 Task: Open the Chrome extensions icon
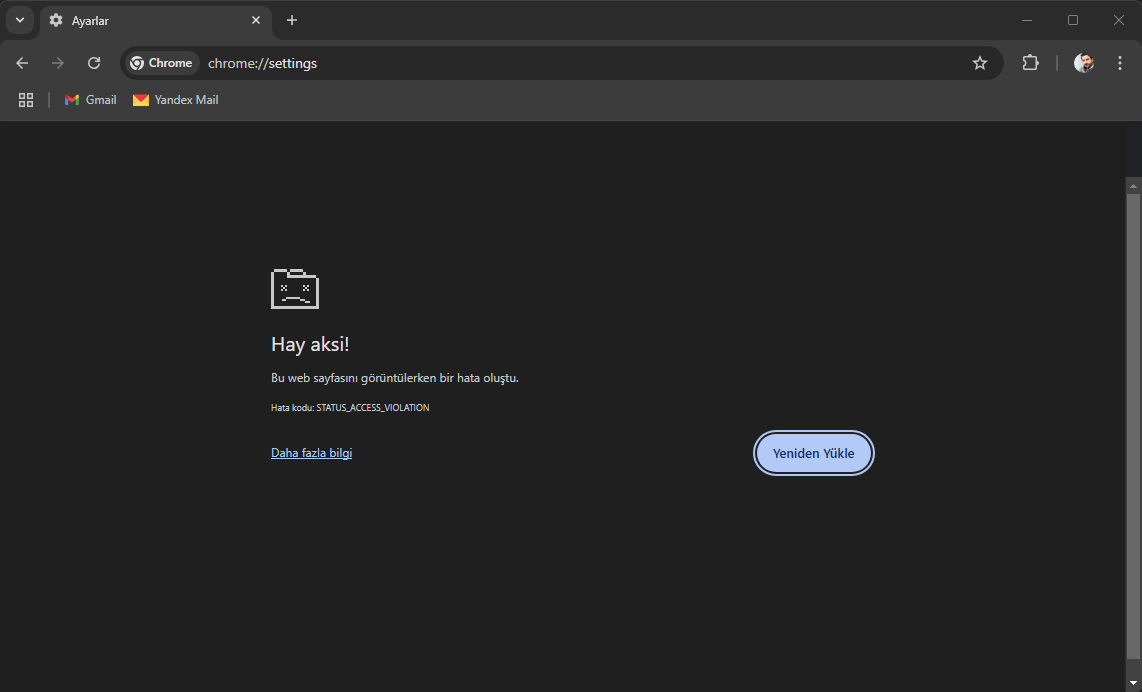1030,62
